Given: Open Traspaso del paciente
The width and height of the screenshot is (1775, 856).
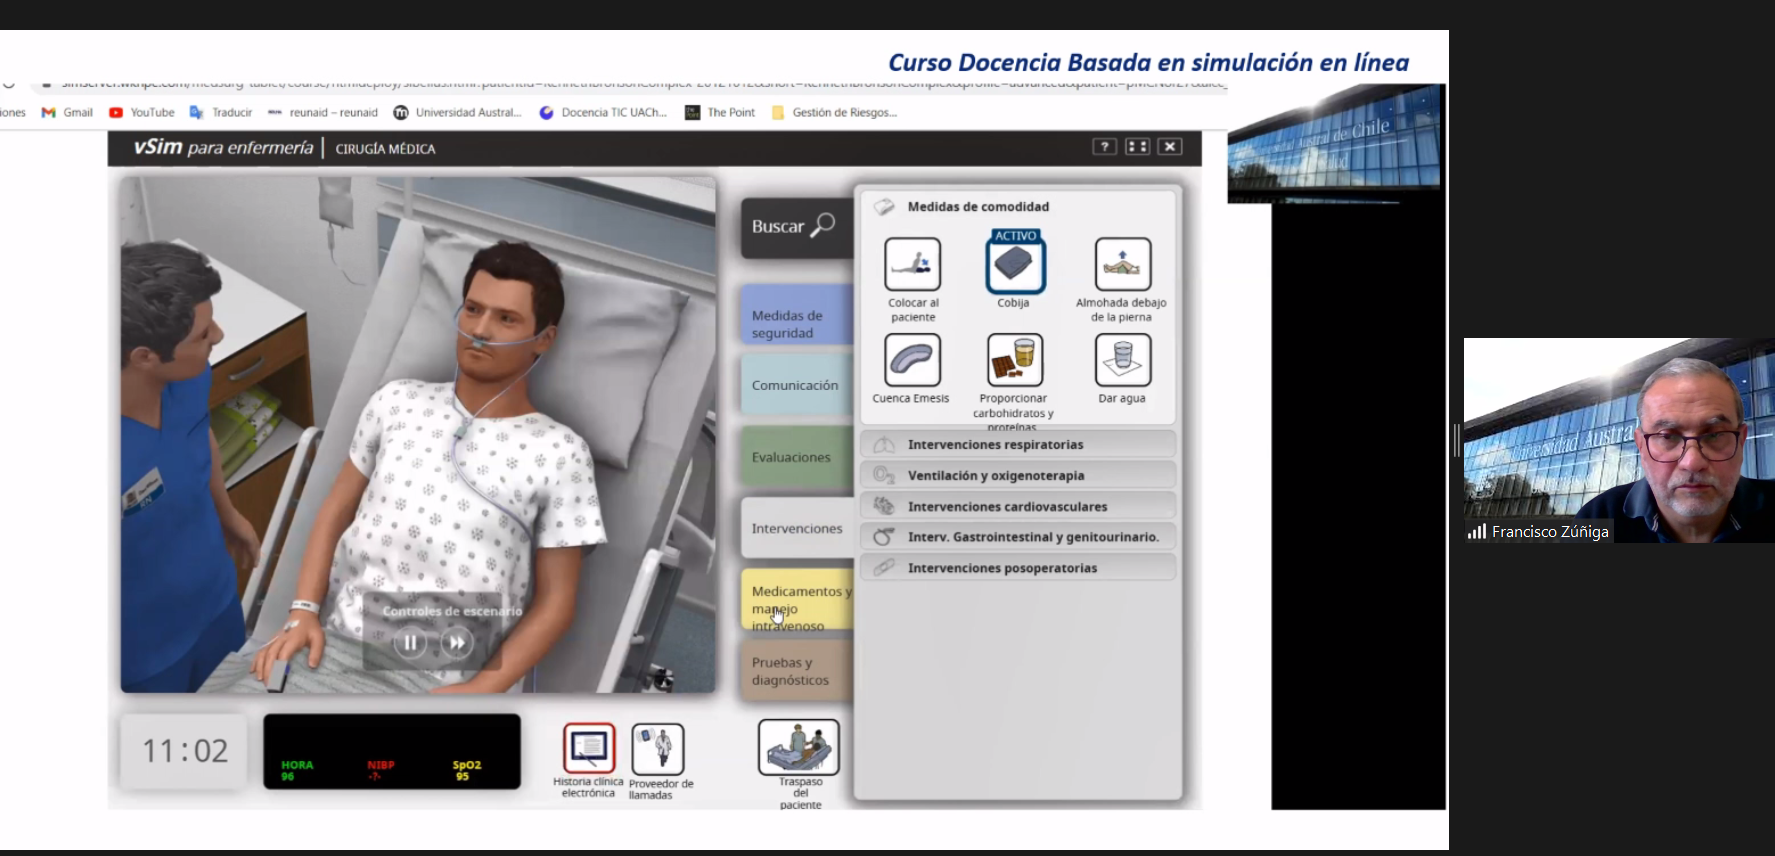Looking at the screenshot, I should 799,748.
